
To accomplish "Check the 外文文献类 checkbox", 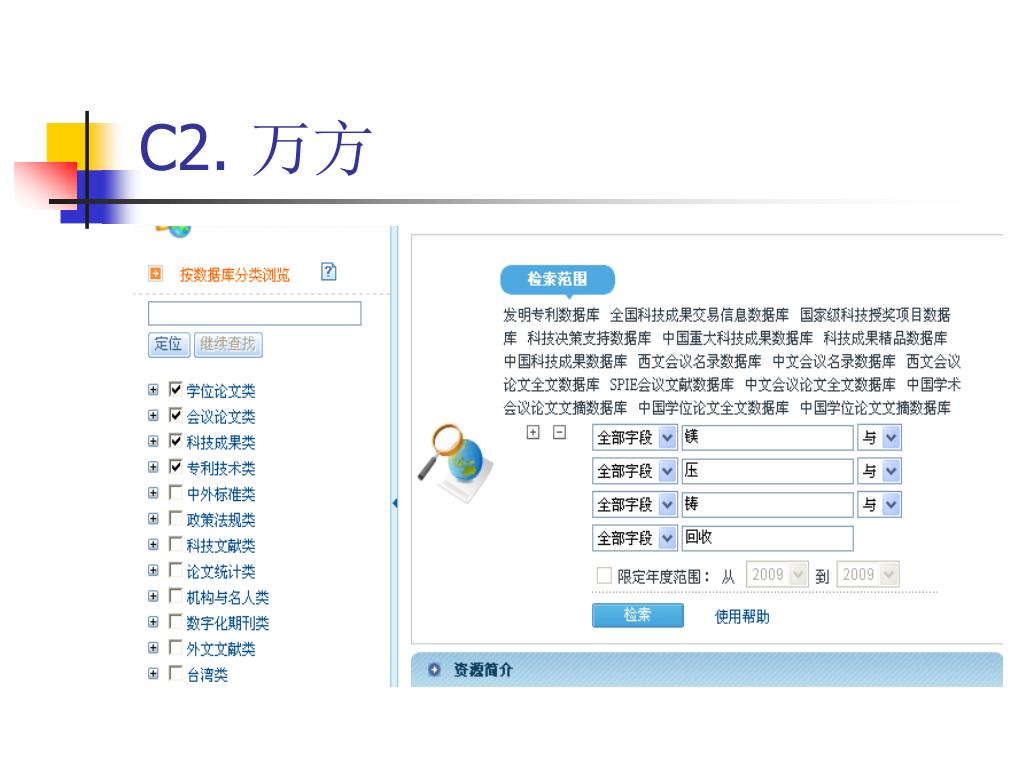I will coord(175,647).
